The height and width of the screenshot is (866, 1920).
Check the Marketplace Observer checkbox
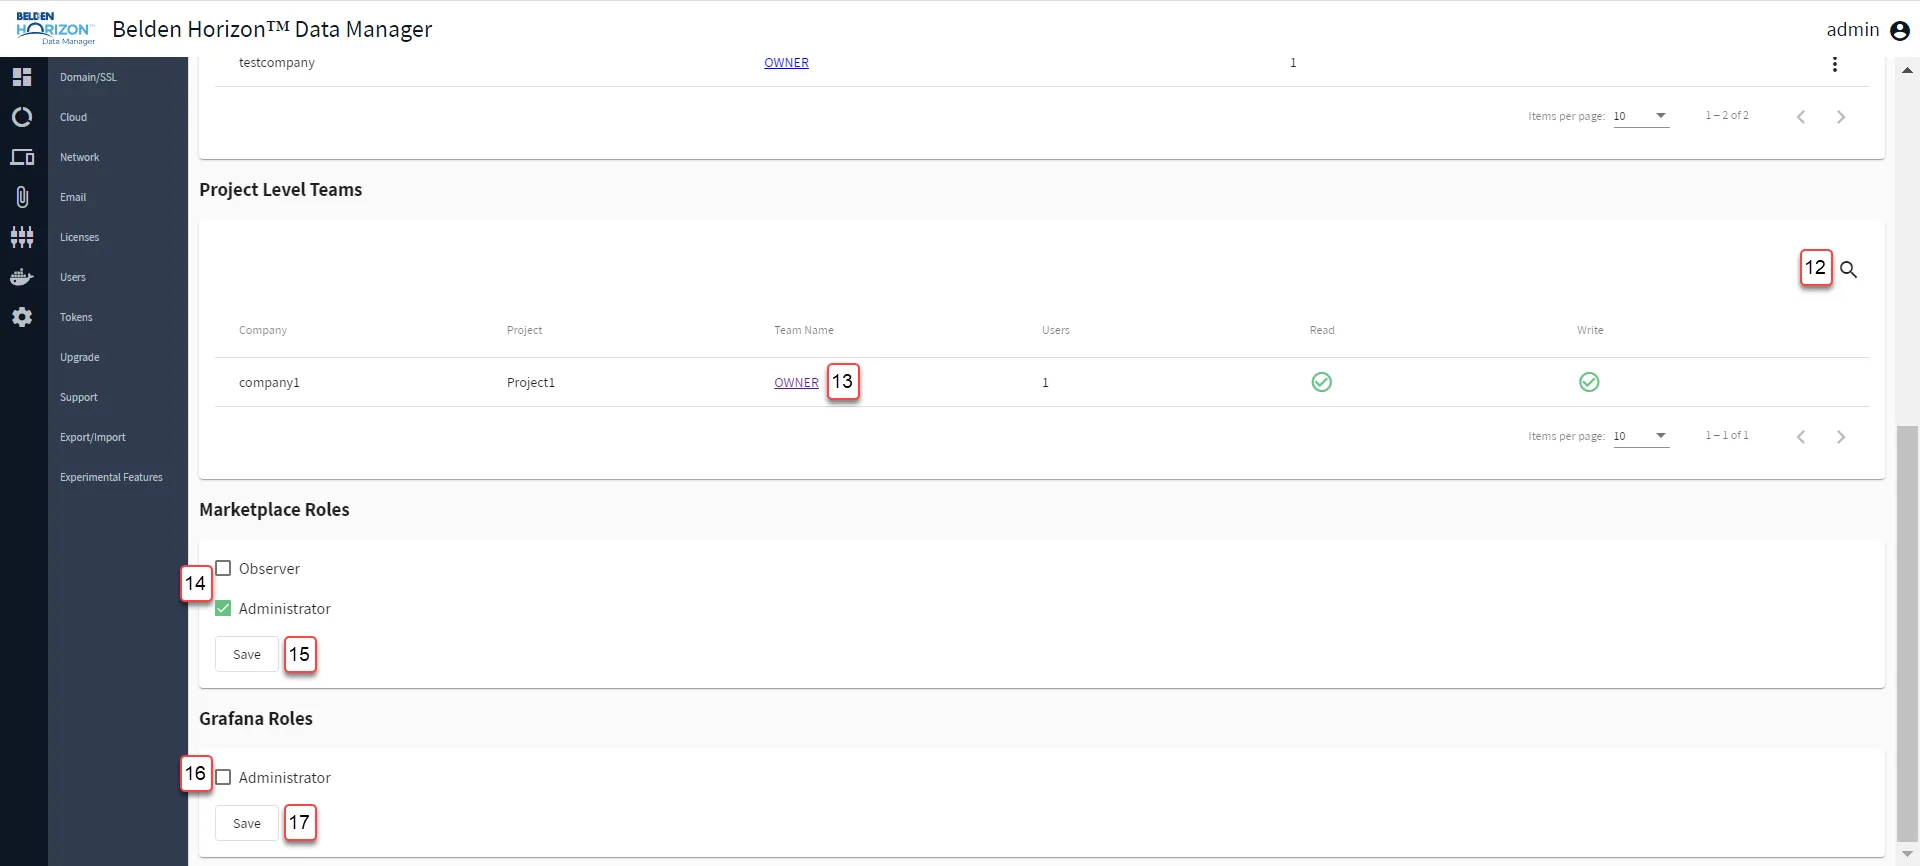223,568
